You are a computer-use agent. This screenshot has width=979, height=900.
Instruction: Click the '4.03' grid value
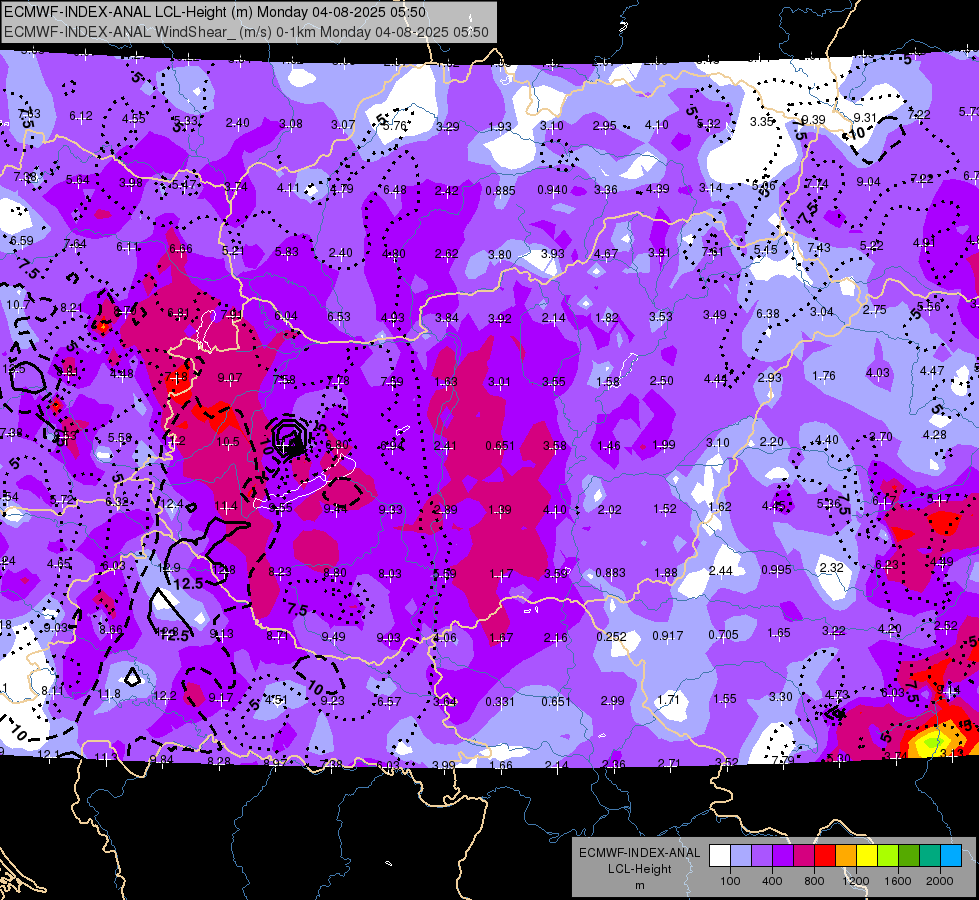click(x=877, y=373)
